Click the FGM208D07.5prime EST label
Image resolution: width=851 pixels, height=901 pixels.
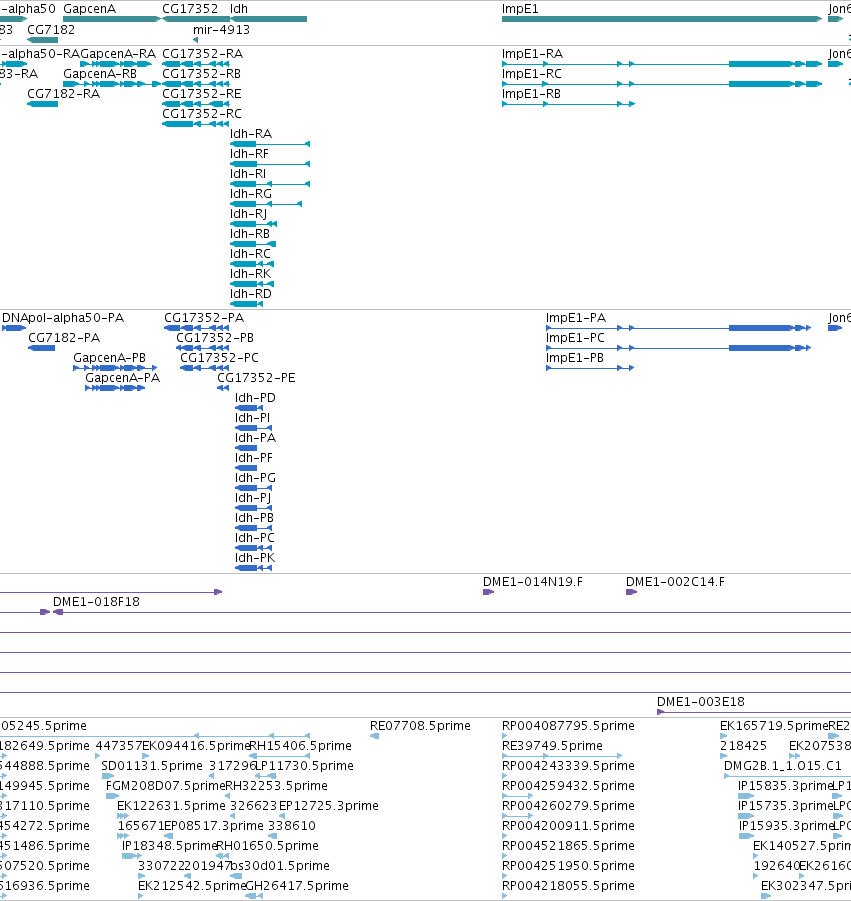pyautogui.click(x=165, y=786)
